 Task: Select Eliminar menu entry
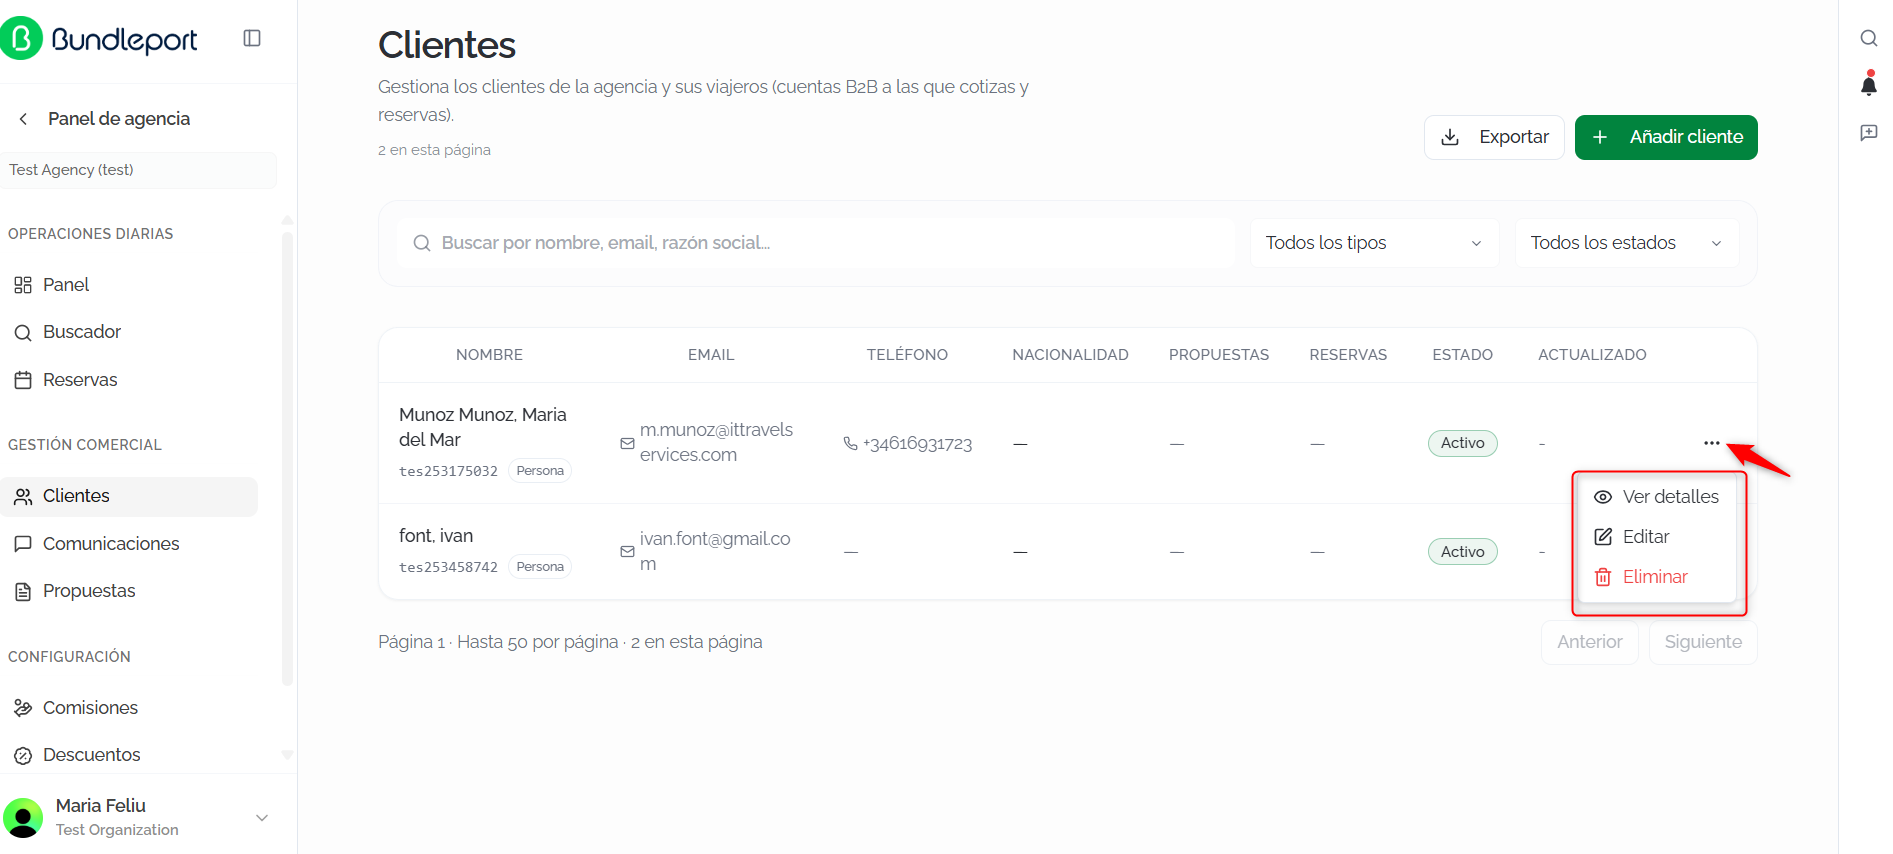point(1658,577)
